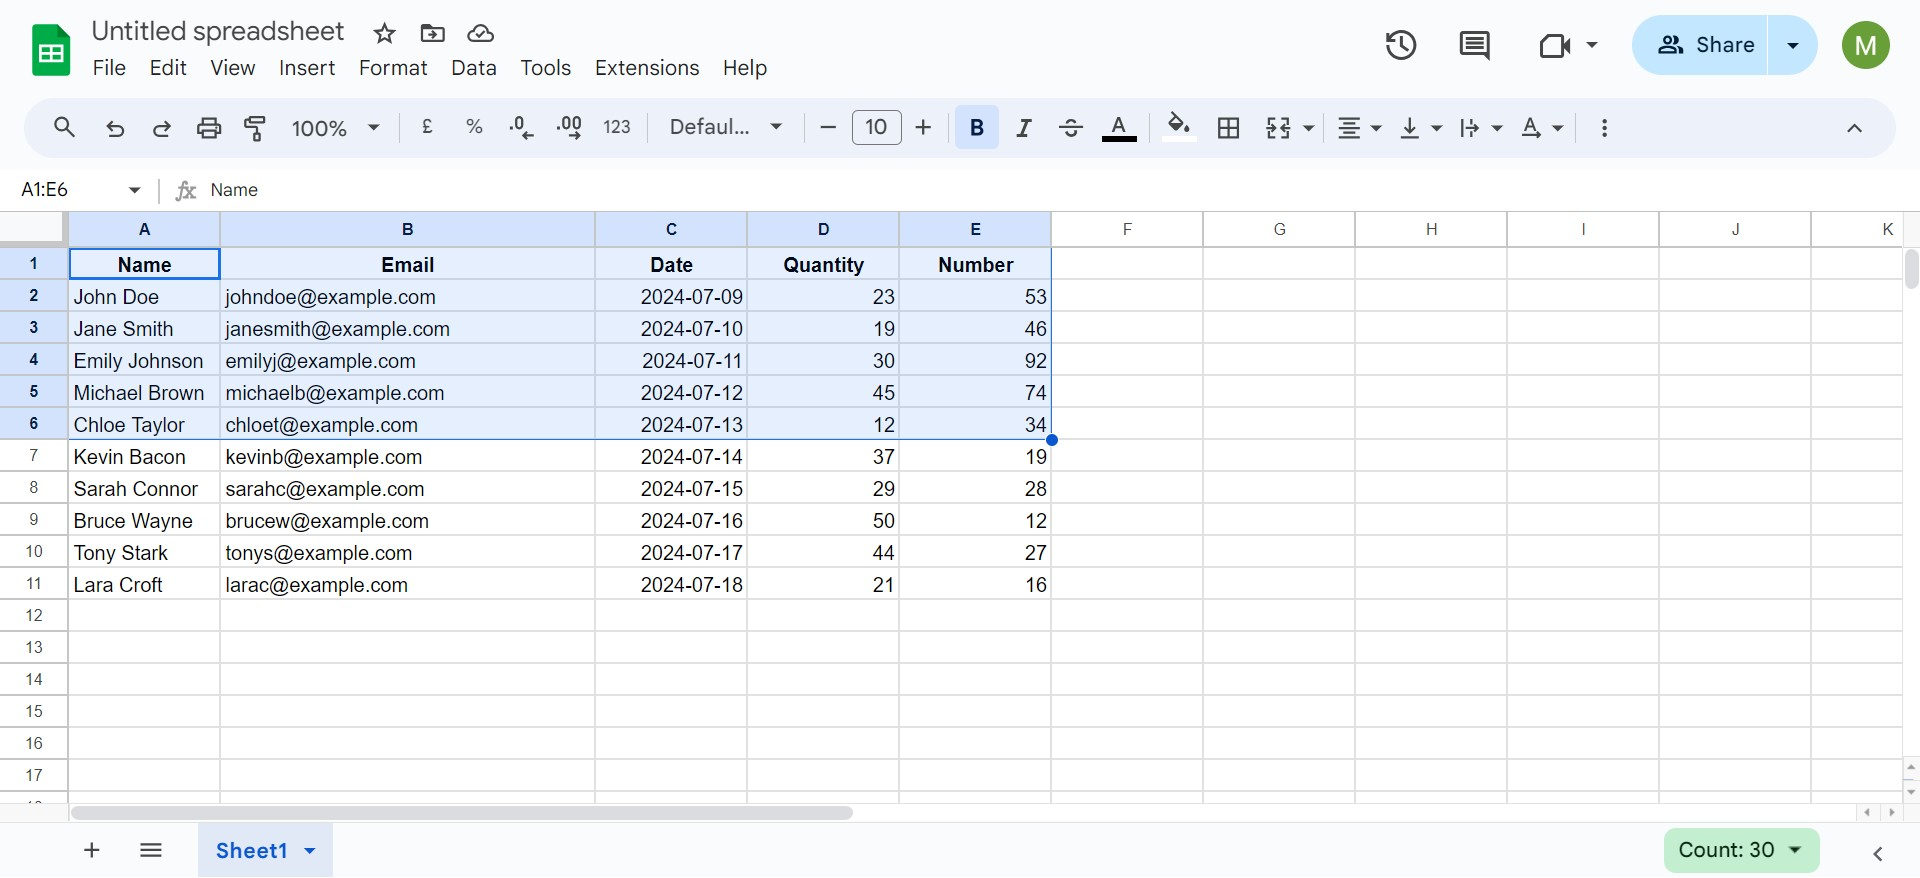
Task: Click the font size input field
Action: point(877,127)
